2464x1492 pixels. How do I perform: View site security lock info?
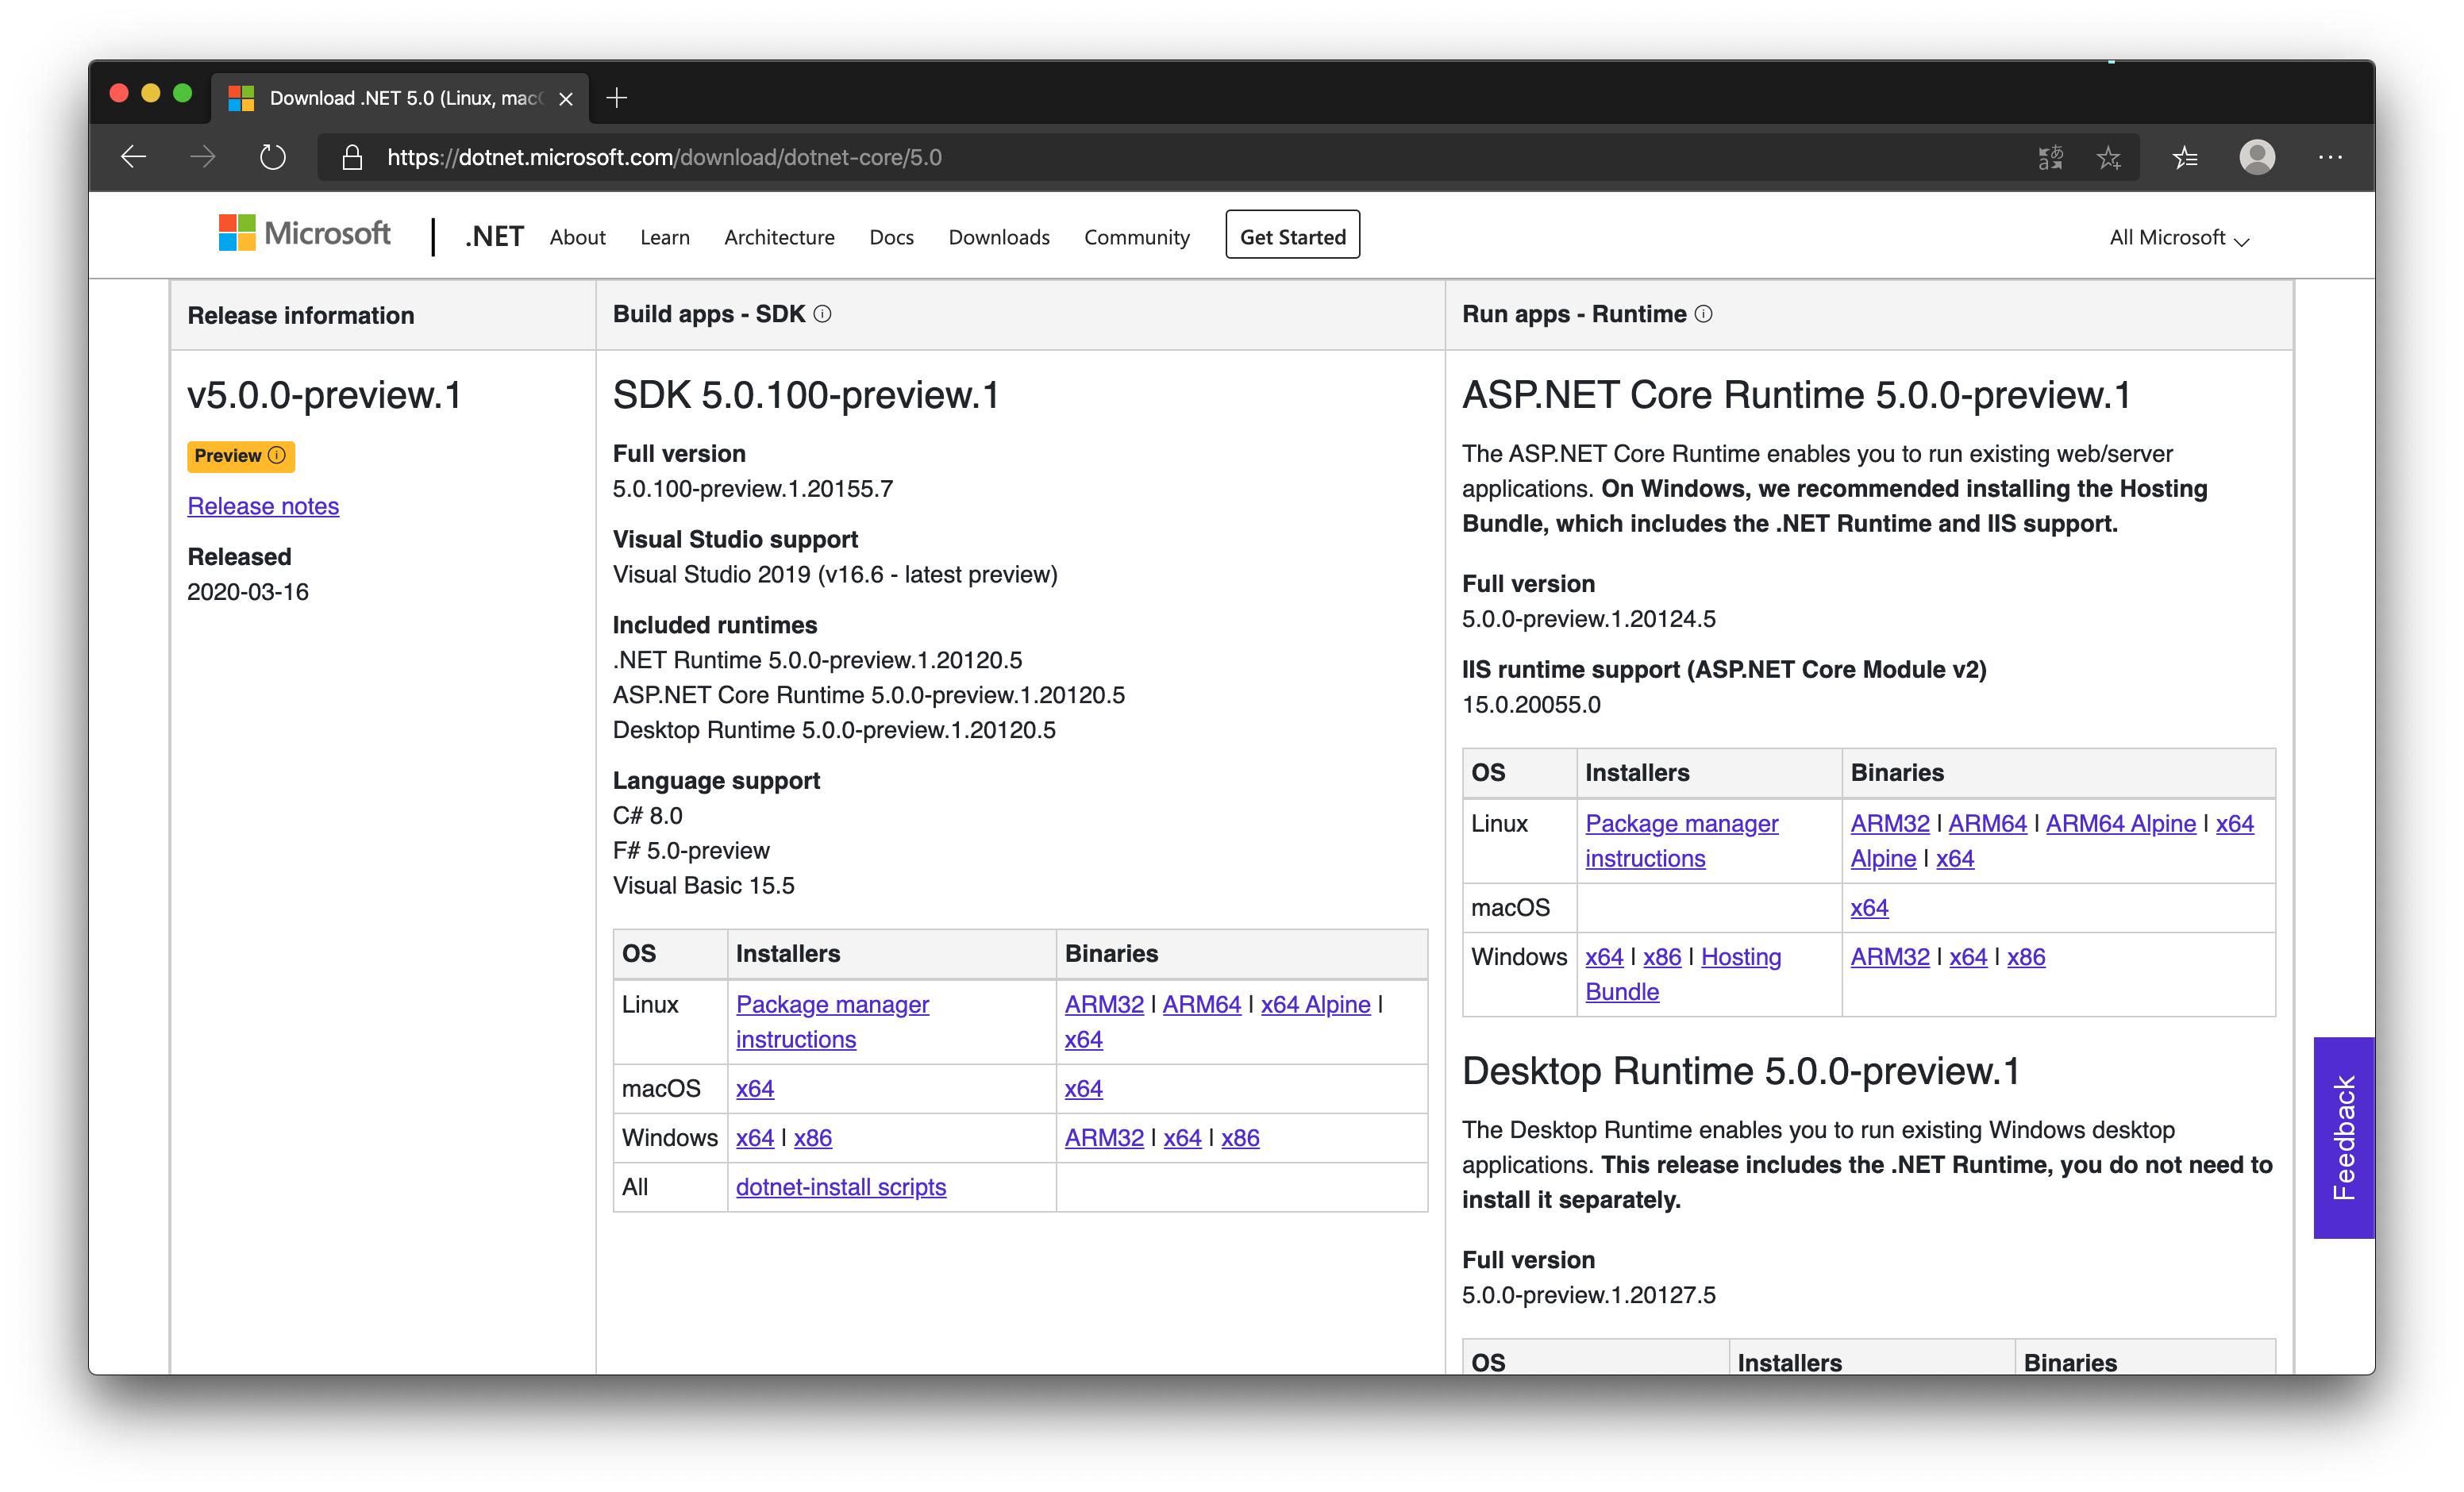(x=351, y=157)
